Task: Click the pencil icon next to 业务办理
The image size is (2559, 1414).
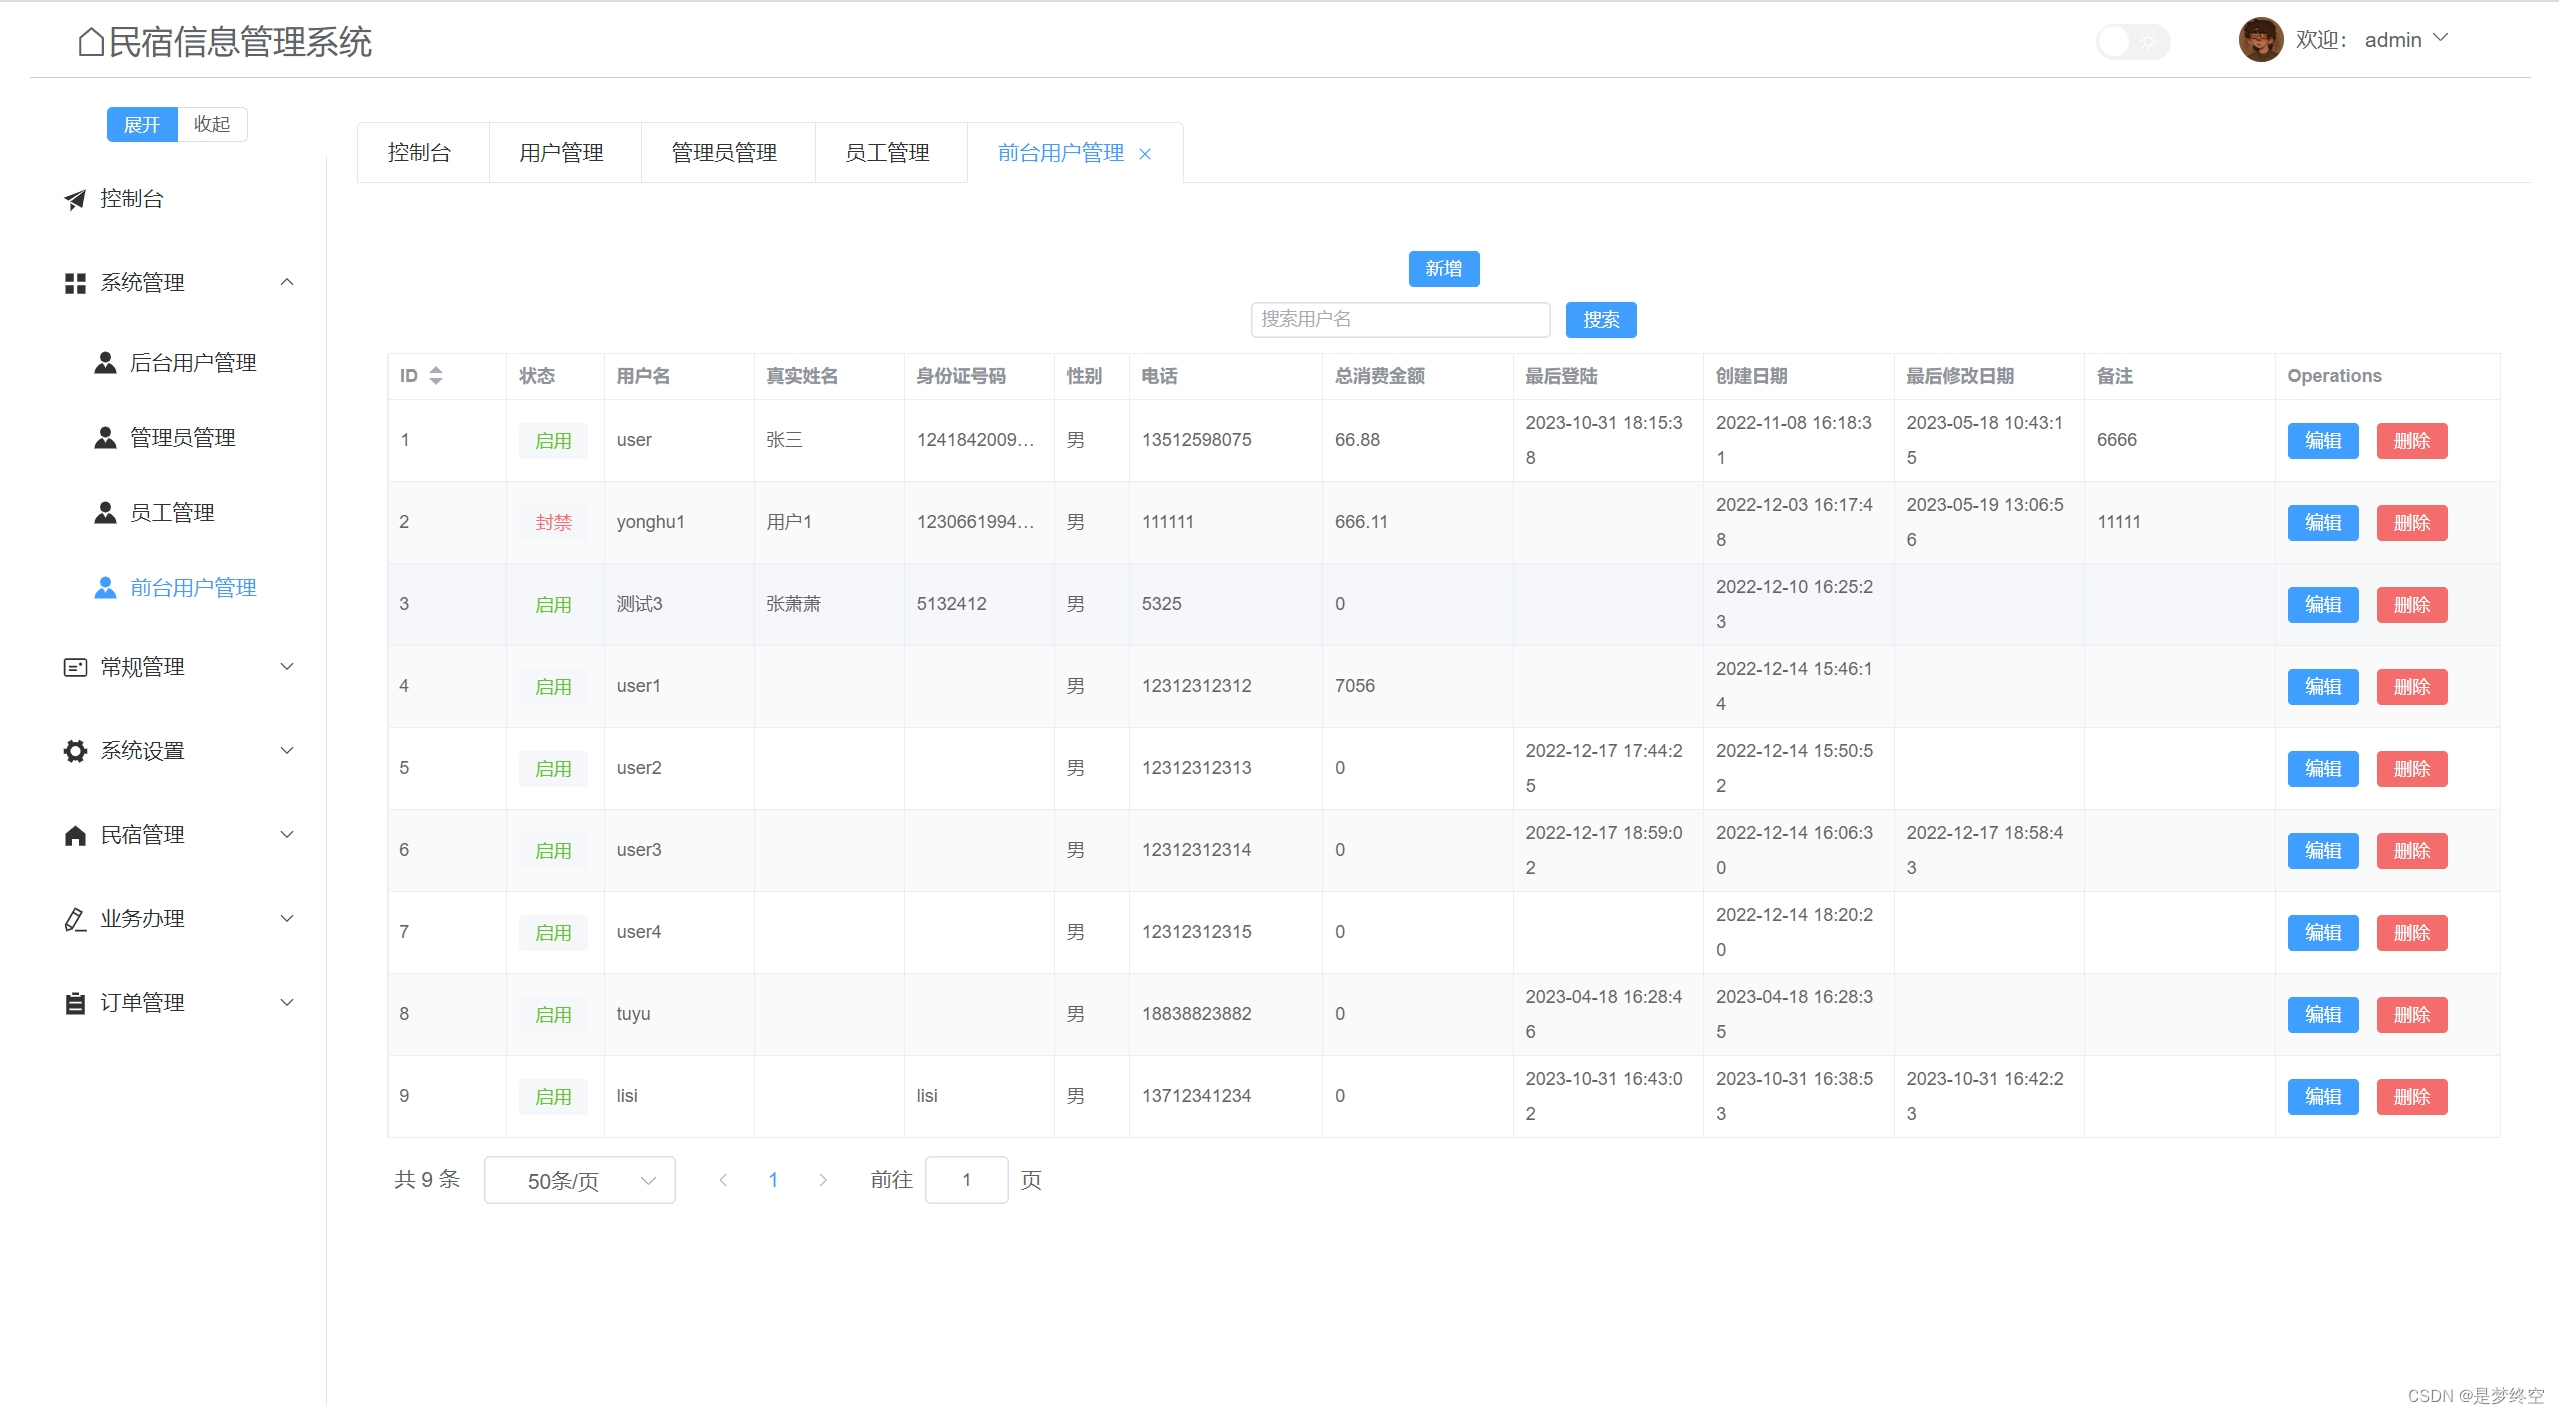Action: coord(75,919)
